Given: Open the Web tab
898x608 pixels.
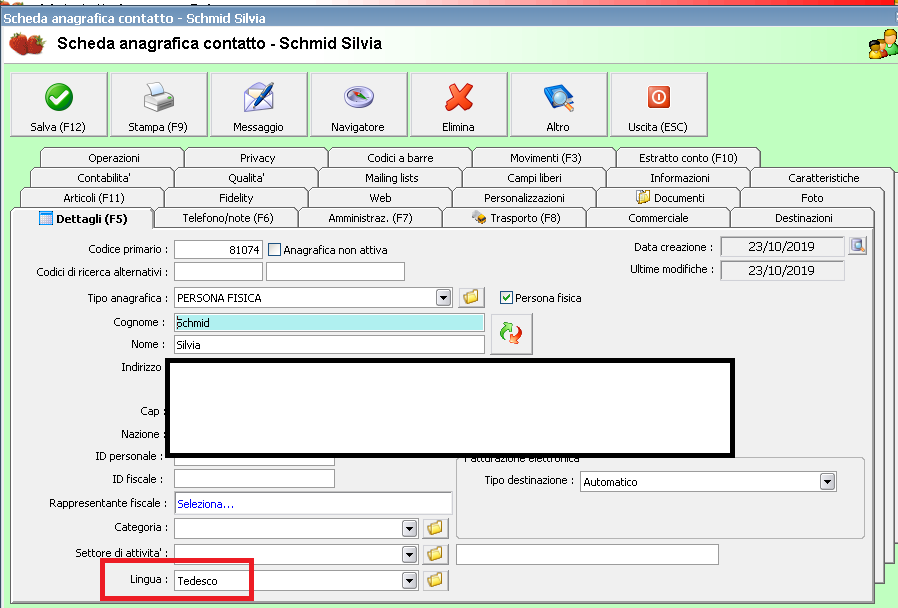Looking at the screenshot, I should [380, 198].
